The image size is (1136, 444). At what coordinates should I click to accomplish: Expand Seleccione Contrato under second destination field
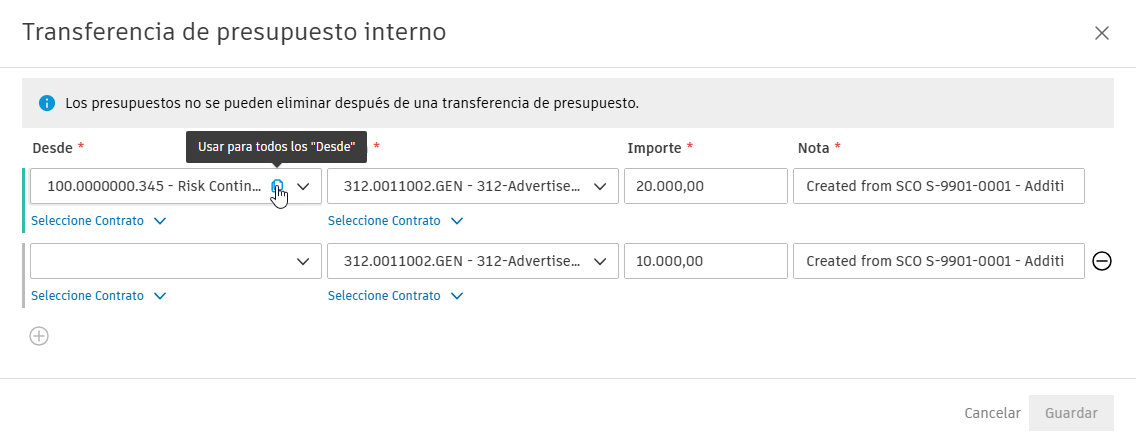click(x=395, y=295)
